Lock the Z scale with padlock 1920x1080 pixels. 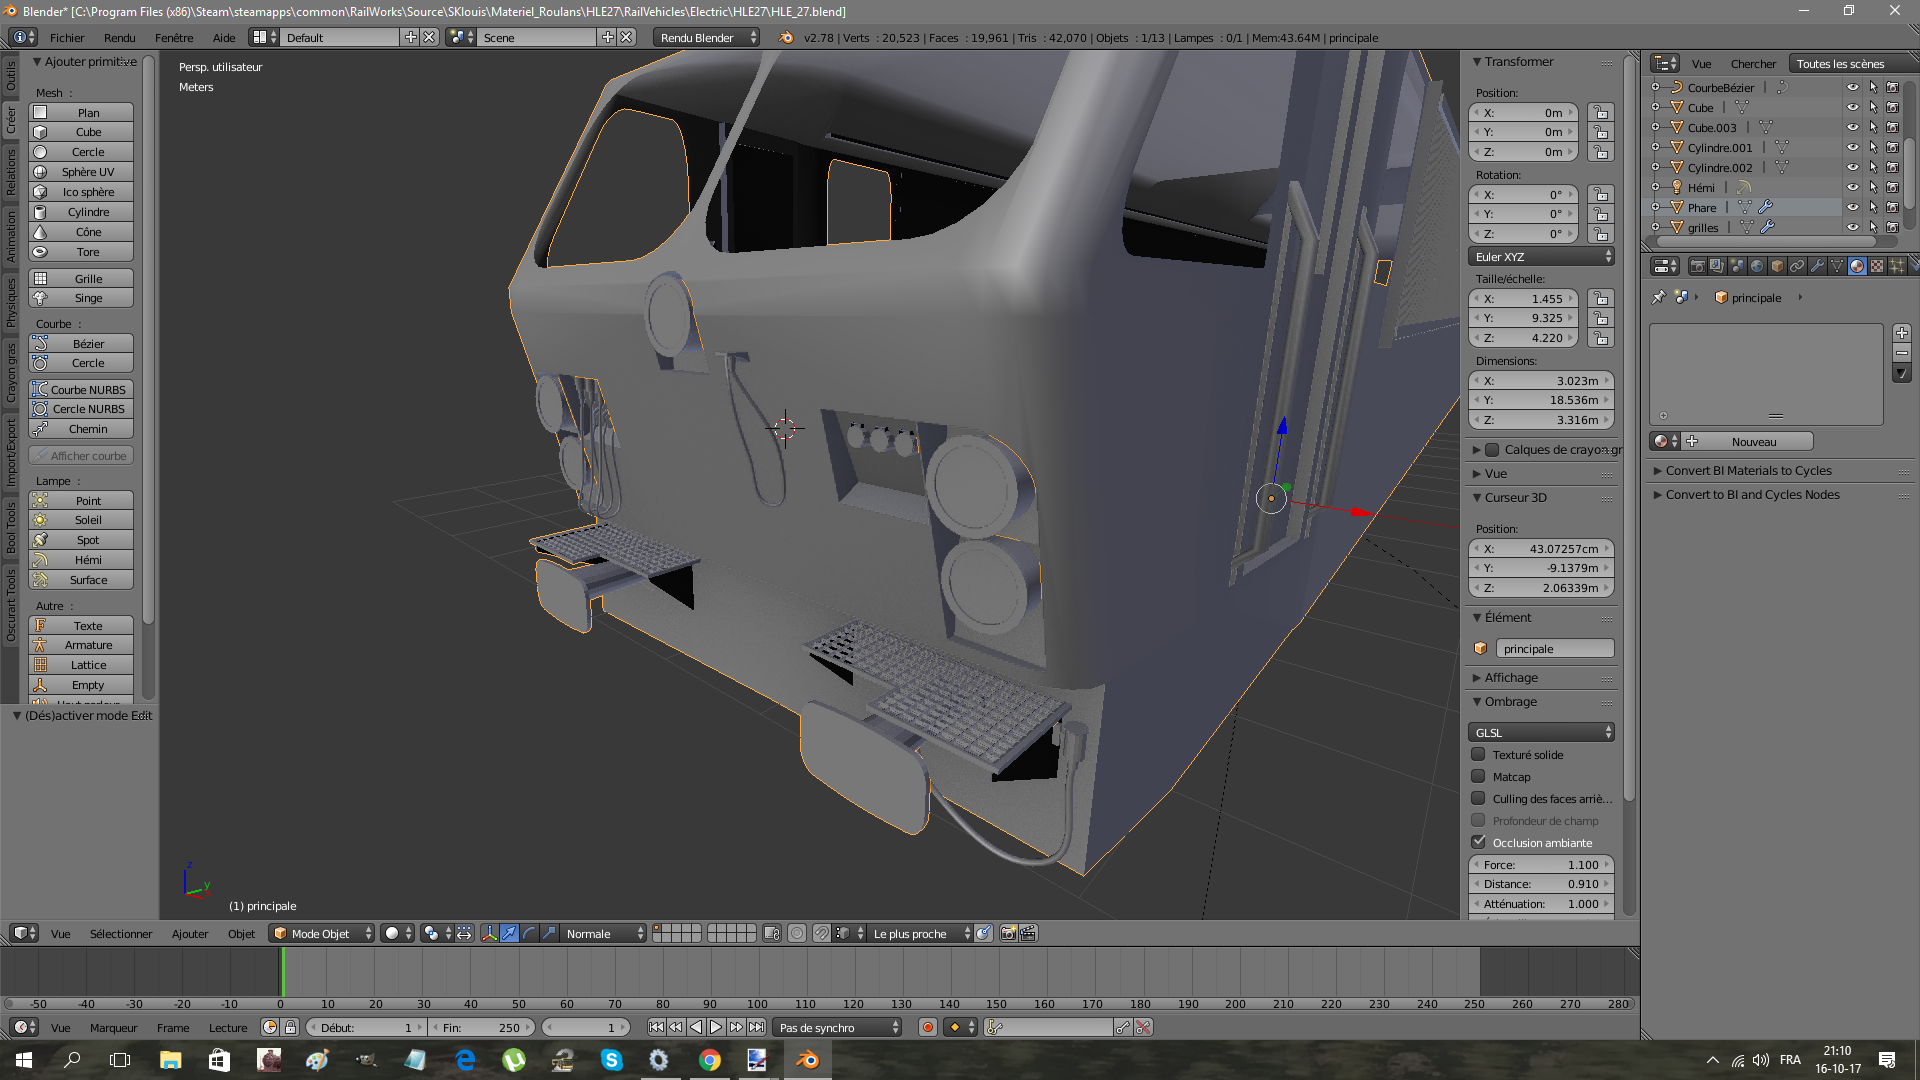tap(1601, 338)
